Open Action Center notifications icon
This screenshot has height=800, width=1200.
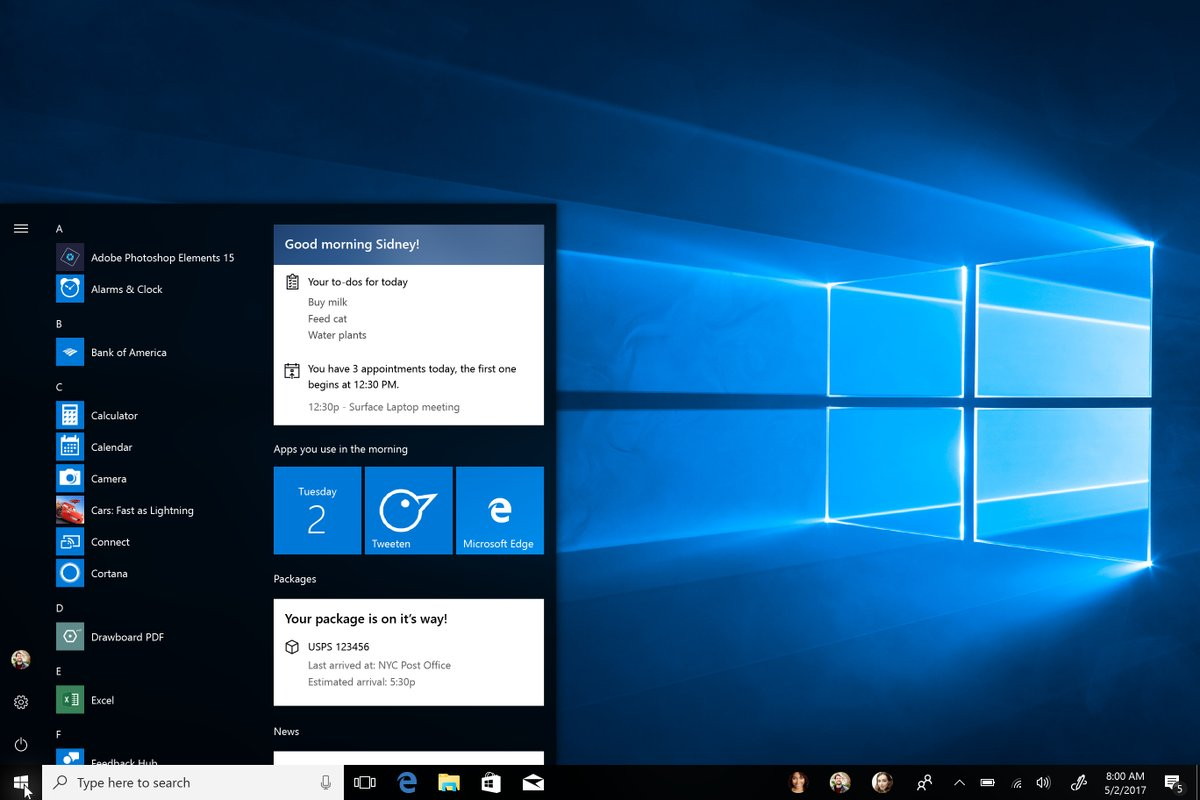1174,783
